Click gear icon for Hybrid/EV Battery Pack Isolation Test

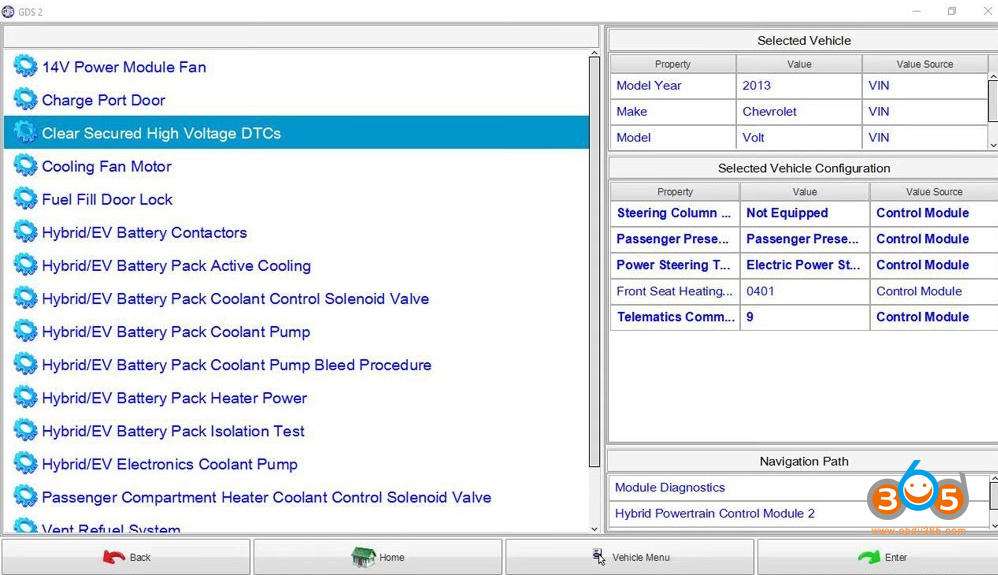point(25,431)
